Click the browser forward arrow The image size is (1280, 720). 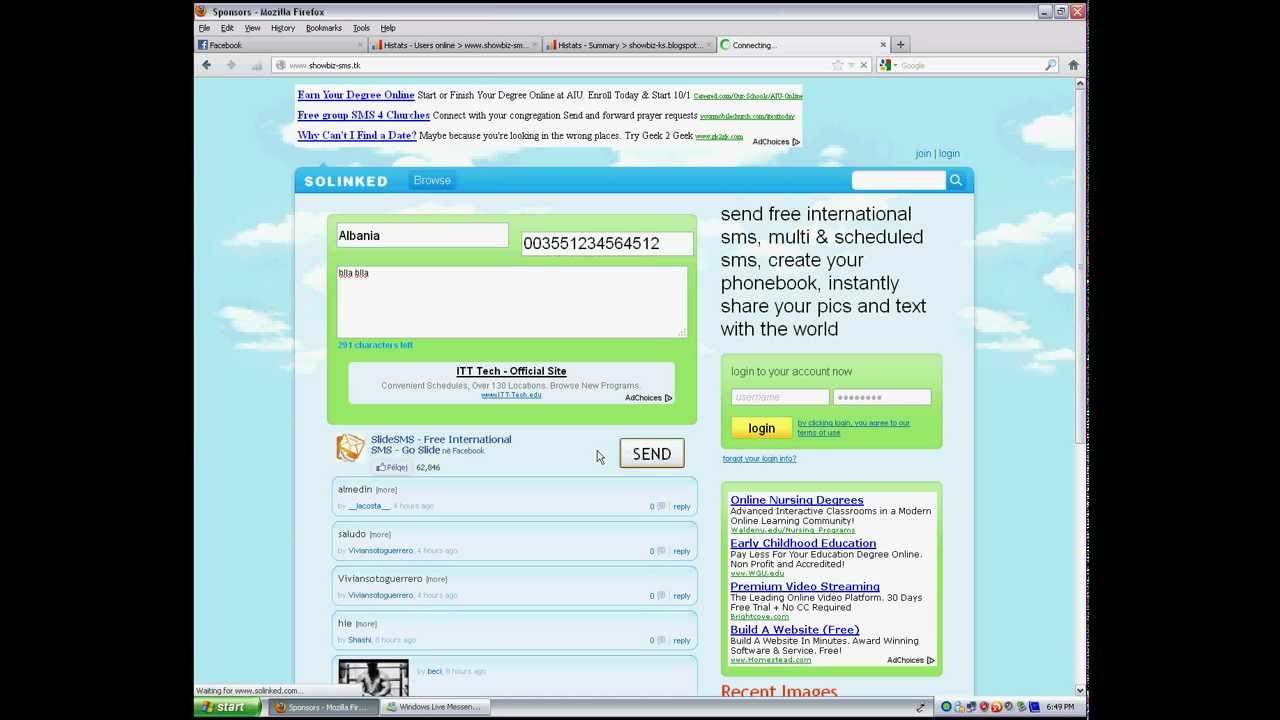pyautogui.click(x=231, y=65)
